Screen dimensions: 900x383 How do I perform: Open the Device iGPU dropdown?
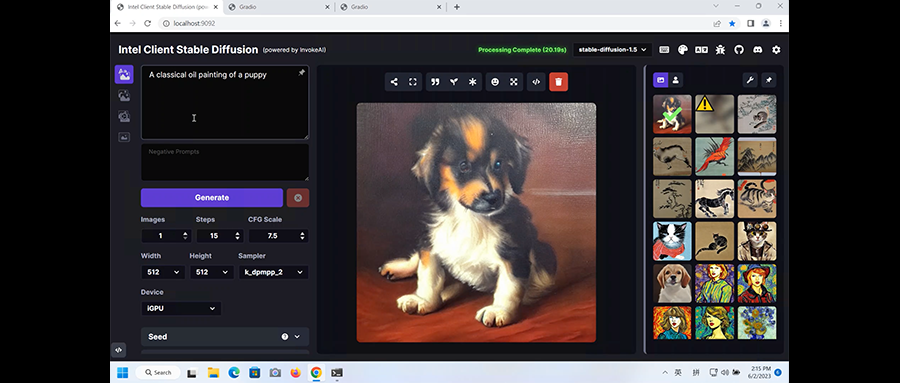[181, 308]
